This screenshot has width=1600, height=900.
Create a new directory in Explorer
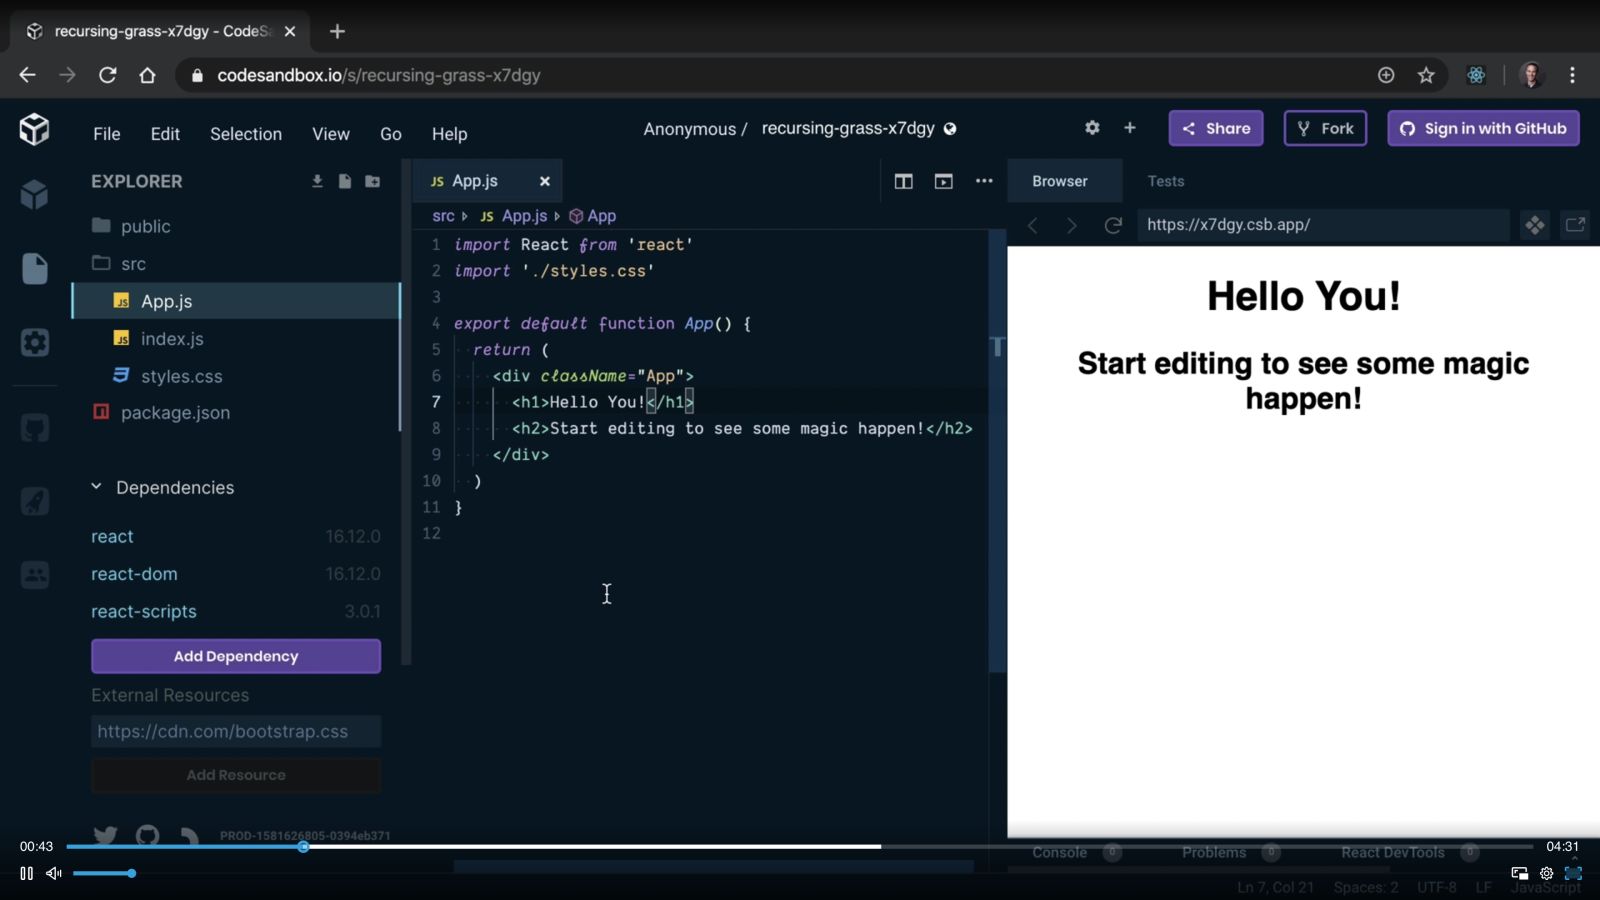tap(372, 181)
